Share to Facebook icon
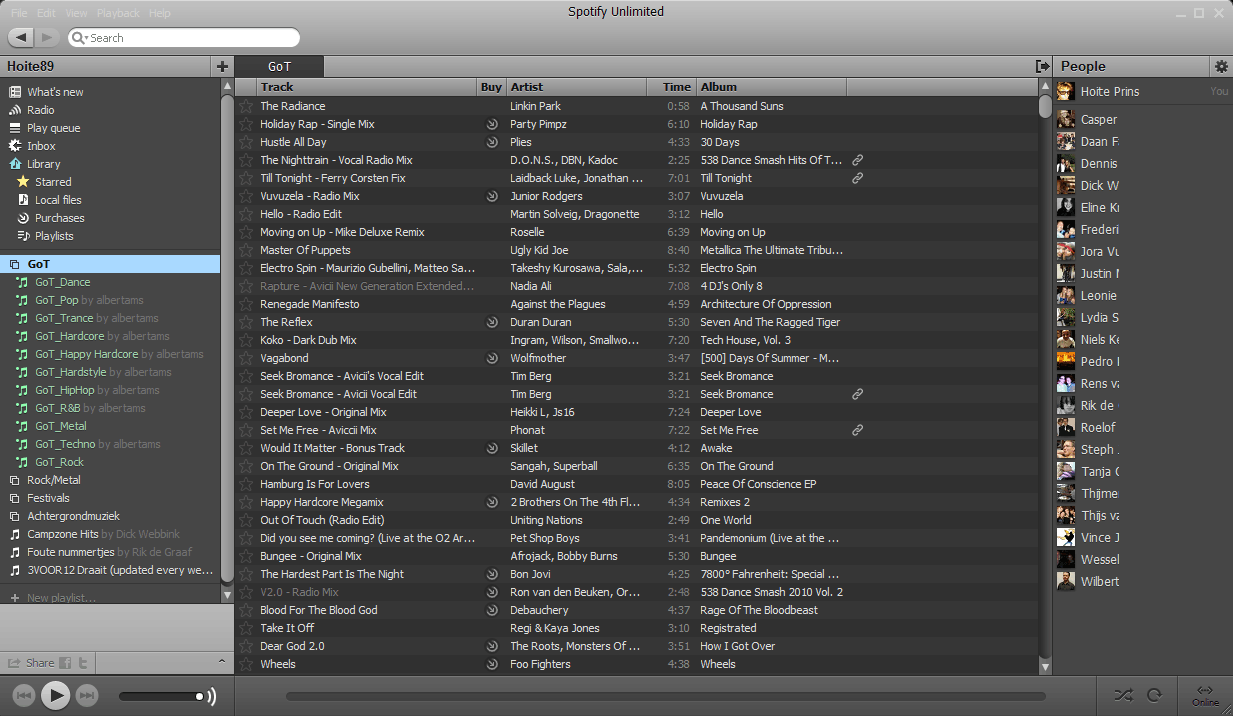The width and height of the screenshot is (1233, 716). 65,662
